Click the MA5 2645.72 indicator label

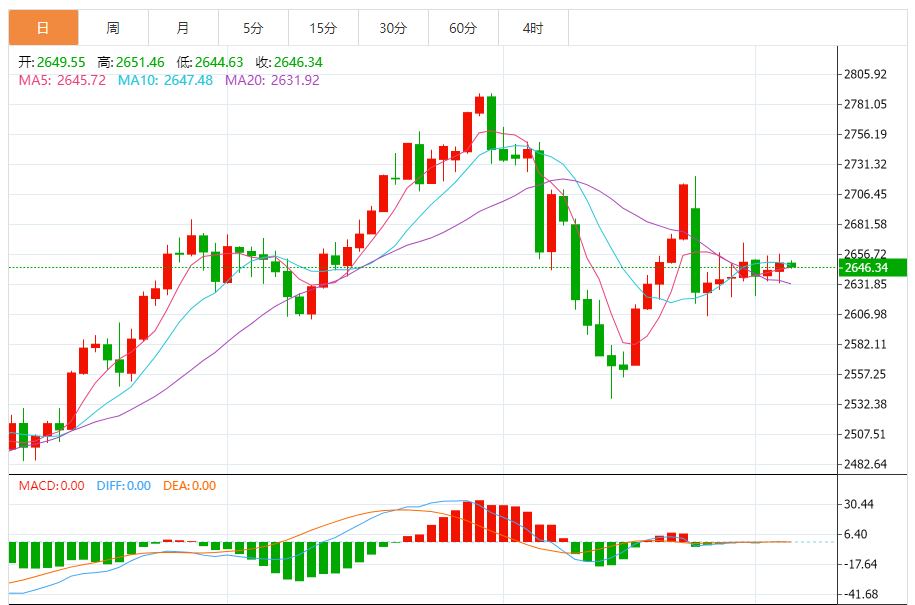pos(62,80)
